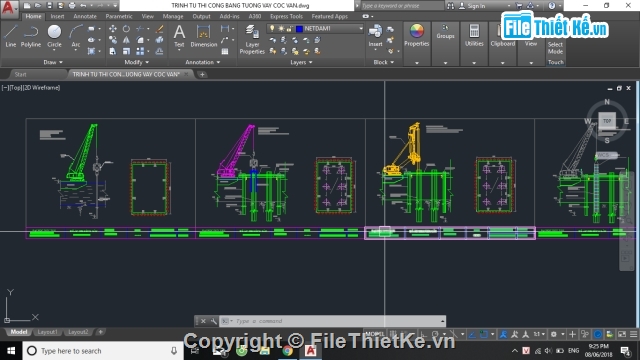Click the Table tool in Annotation panel
Screen dimensions: 640x360
click(x=225, y=51)
